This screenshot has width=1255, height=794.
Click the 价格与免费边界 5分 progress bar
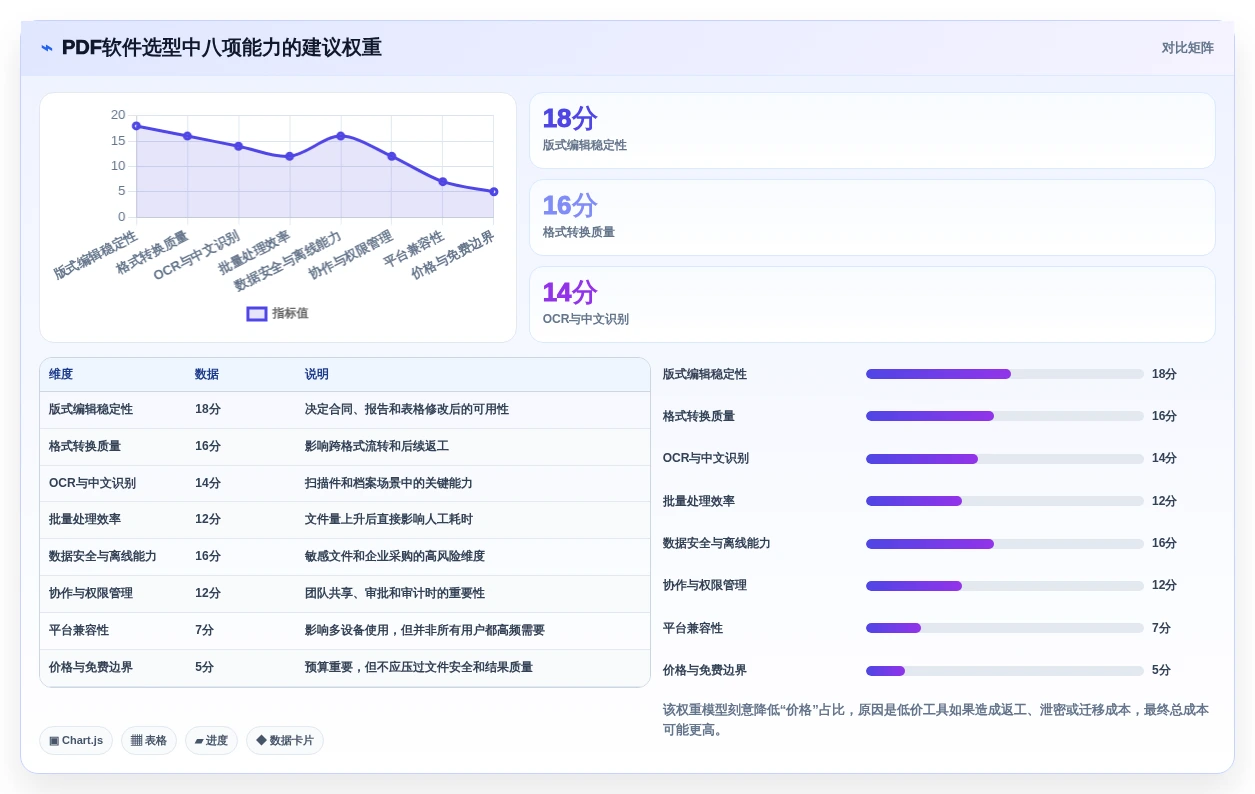1005,671
